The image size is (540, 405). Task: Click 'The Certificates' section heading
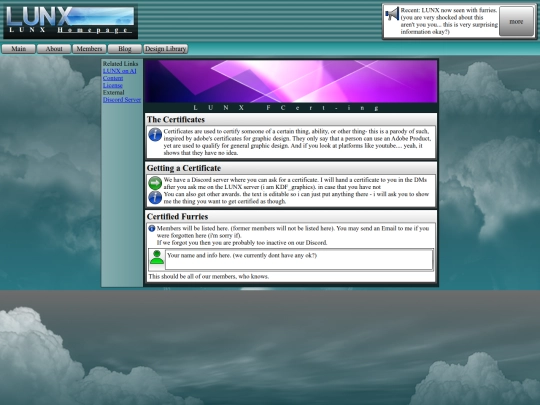(x=176, y=120)
